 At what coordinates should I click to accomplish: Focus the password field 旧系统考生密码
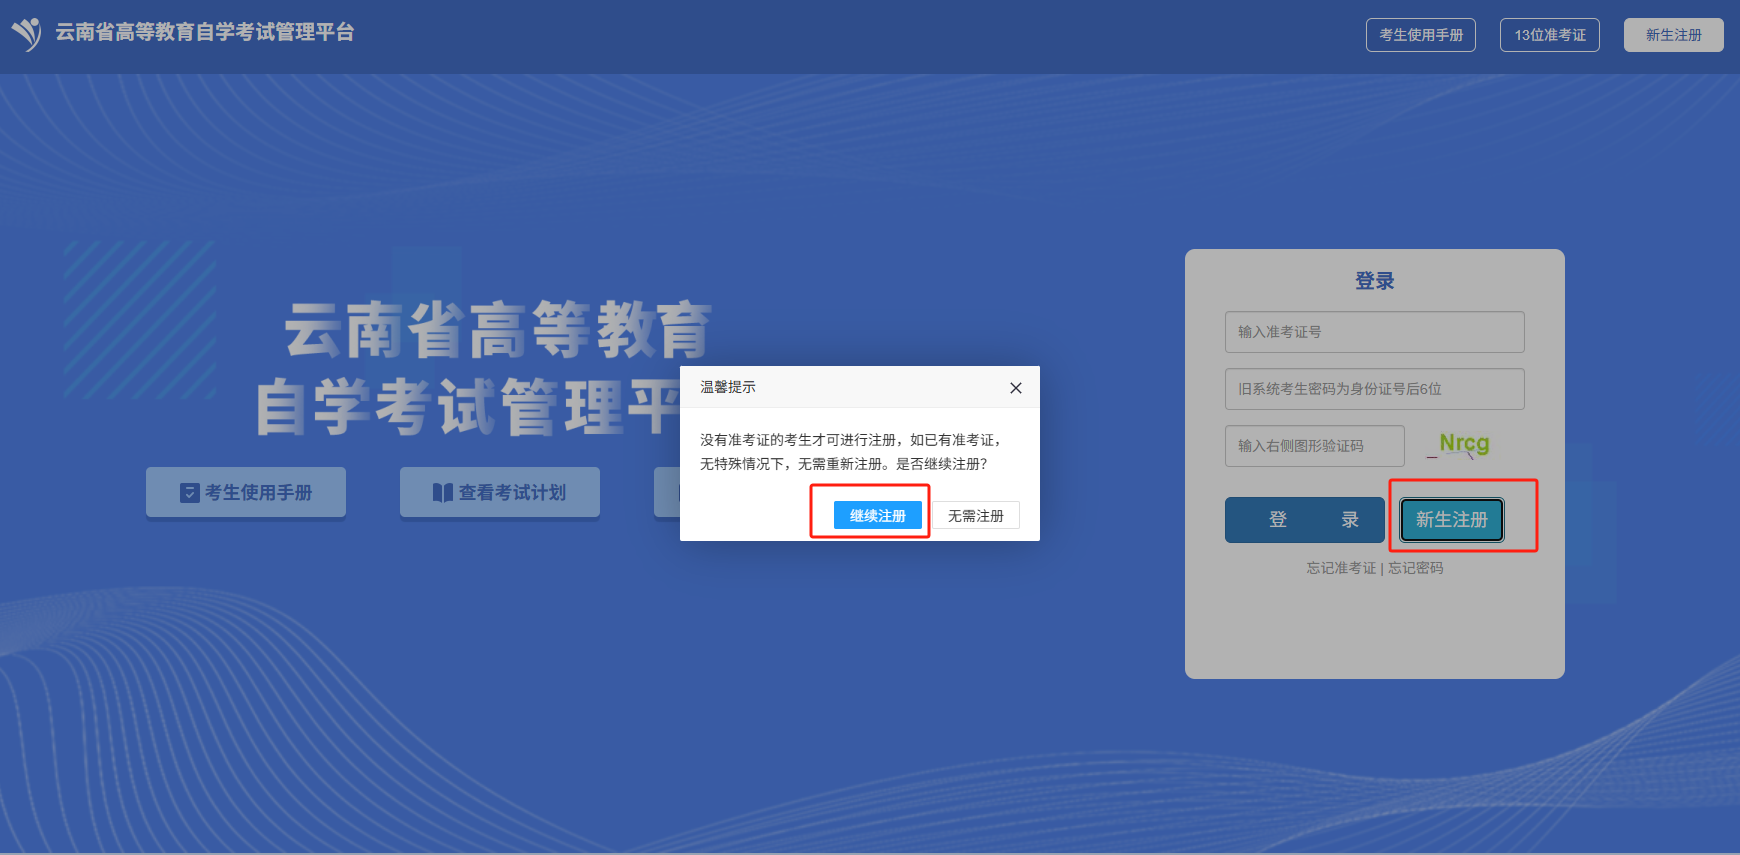point(1375,389)
